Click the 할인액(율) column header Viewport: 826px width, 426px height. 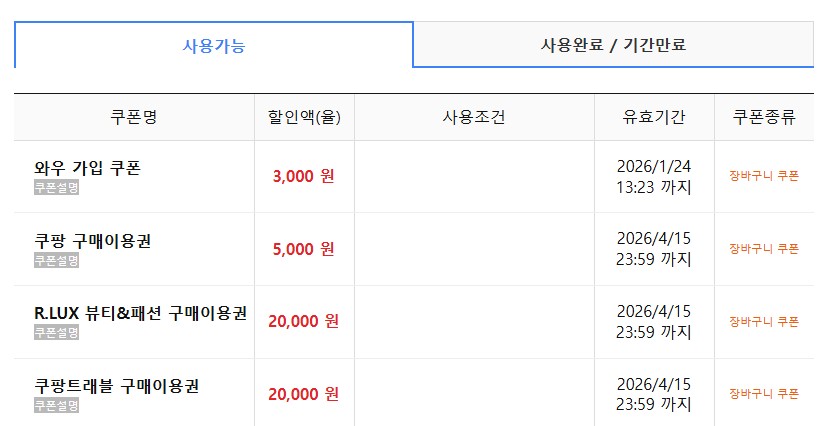coord(304,117)
